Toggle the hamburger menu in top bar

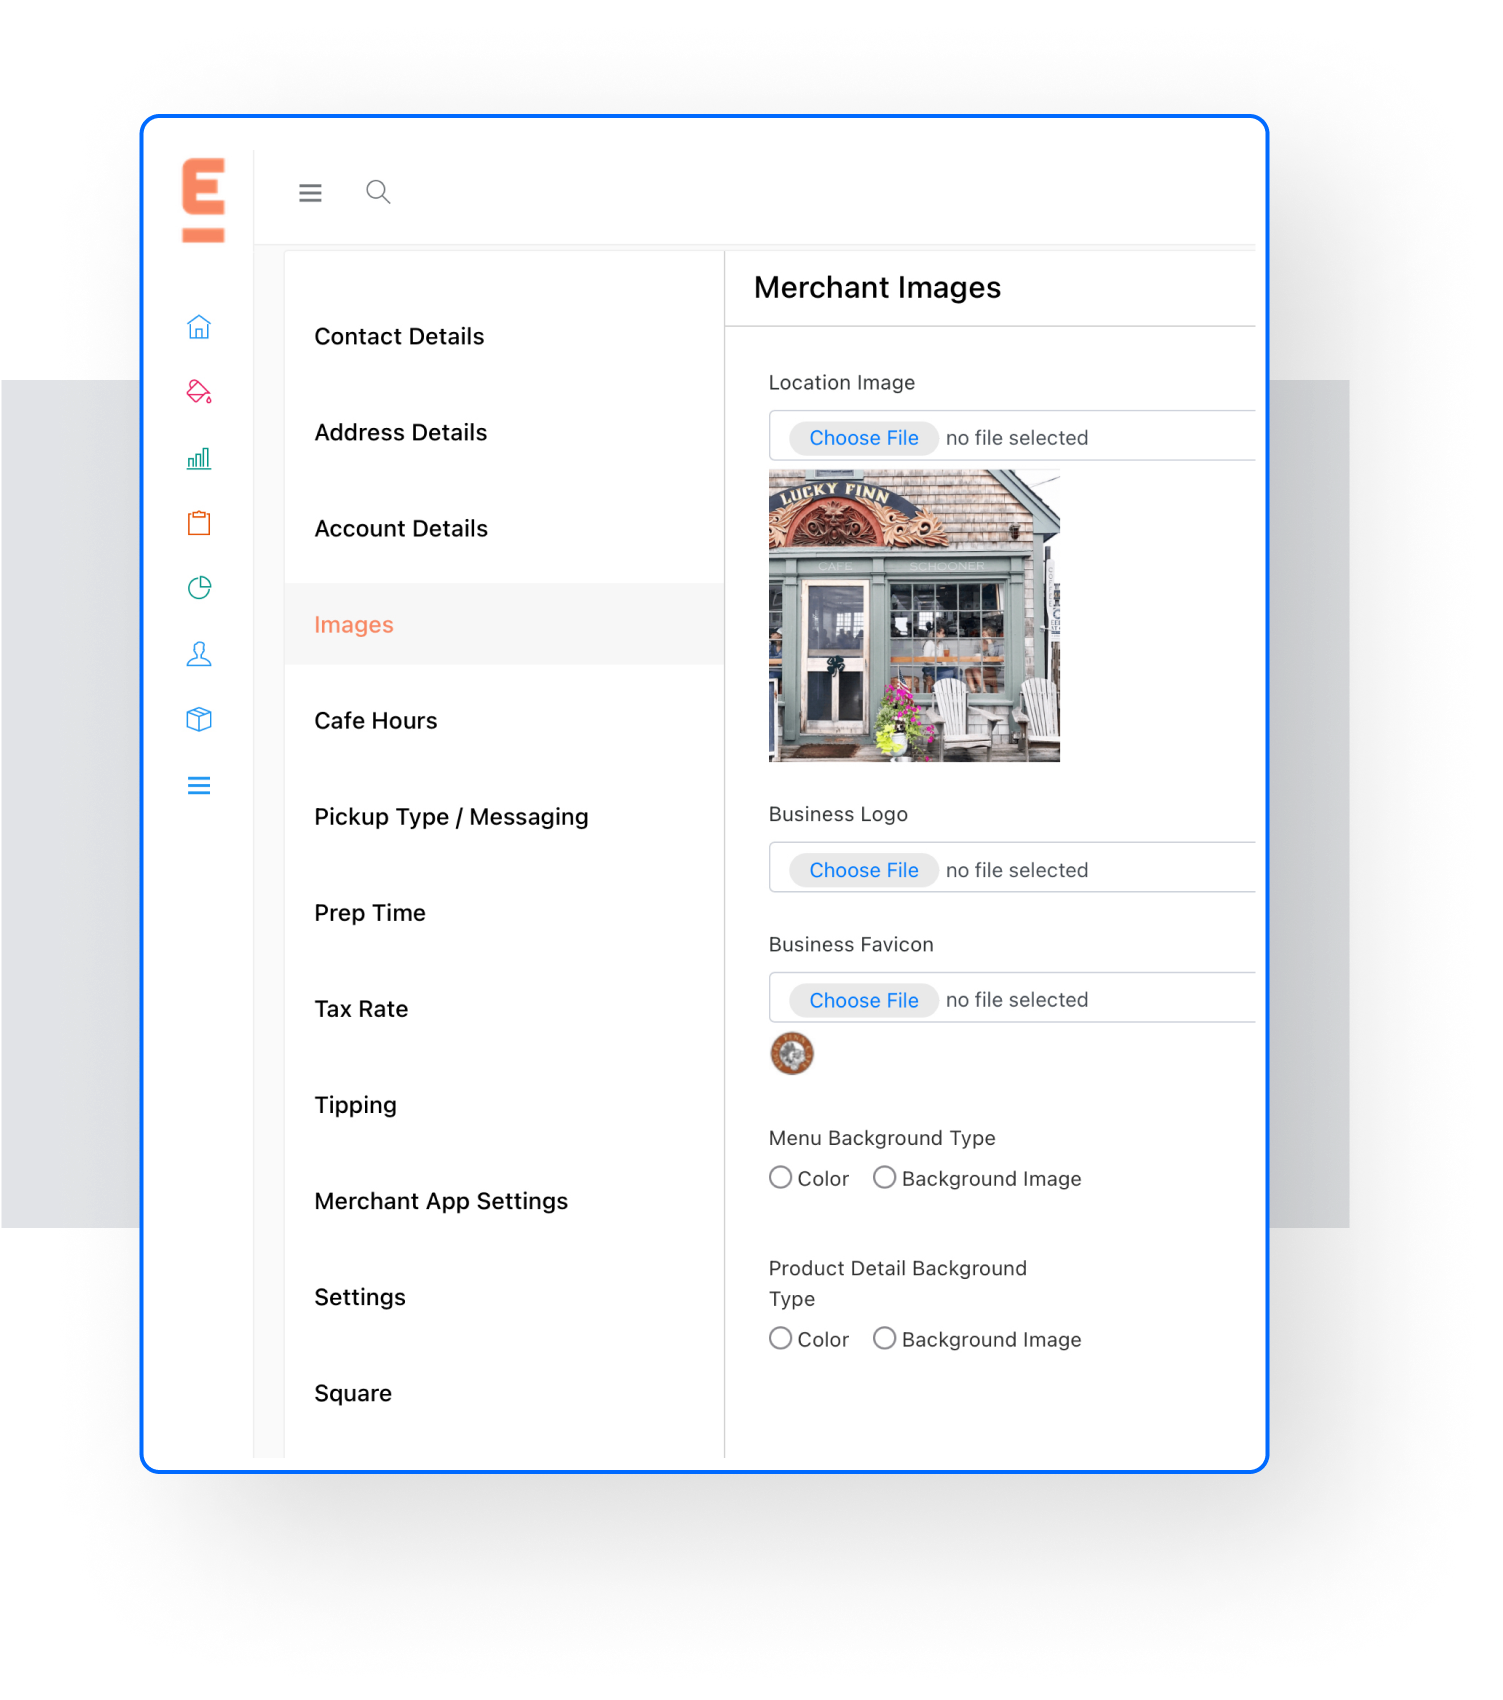(x=310, y=193)
